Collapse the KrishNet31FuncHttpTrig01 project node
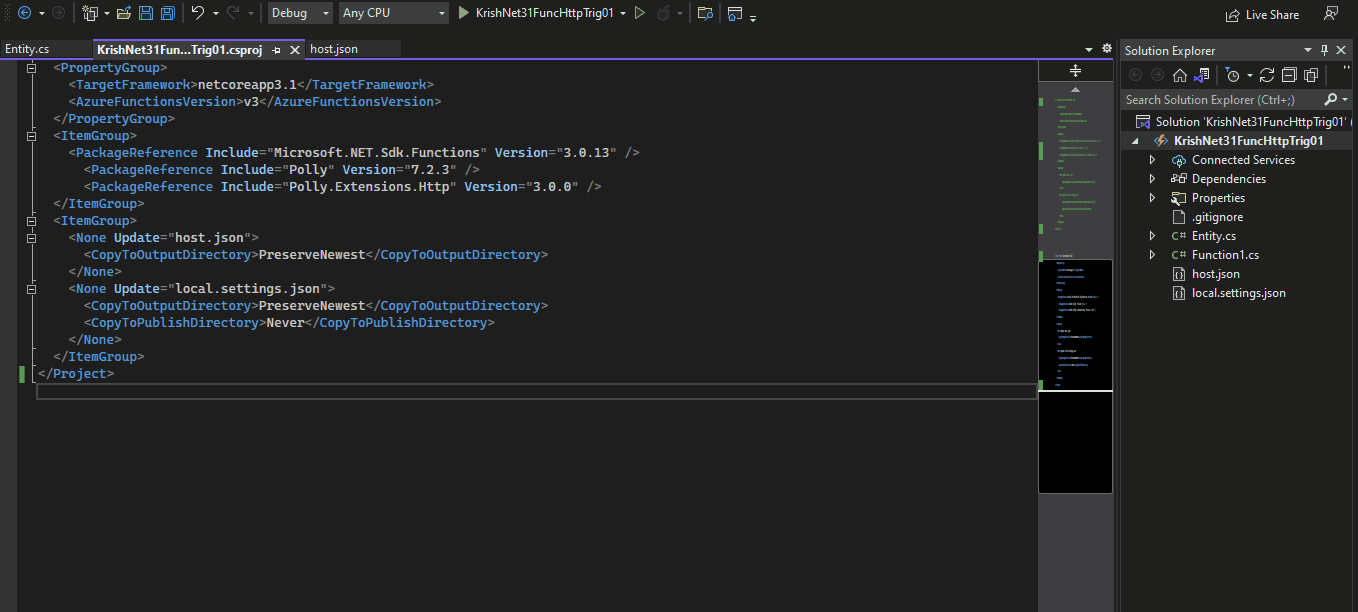1358x612 pixels. pos(1135,141)
